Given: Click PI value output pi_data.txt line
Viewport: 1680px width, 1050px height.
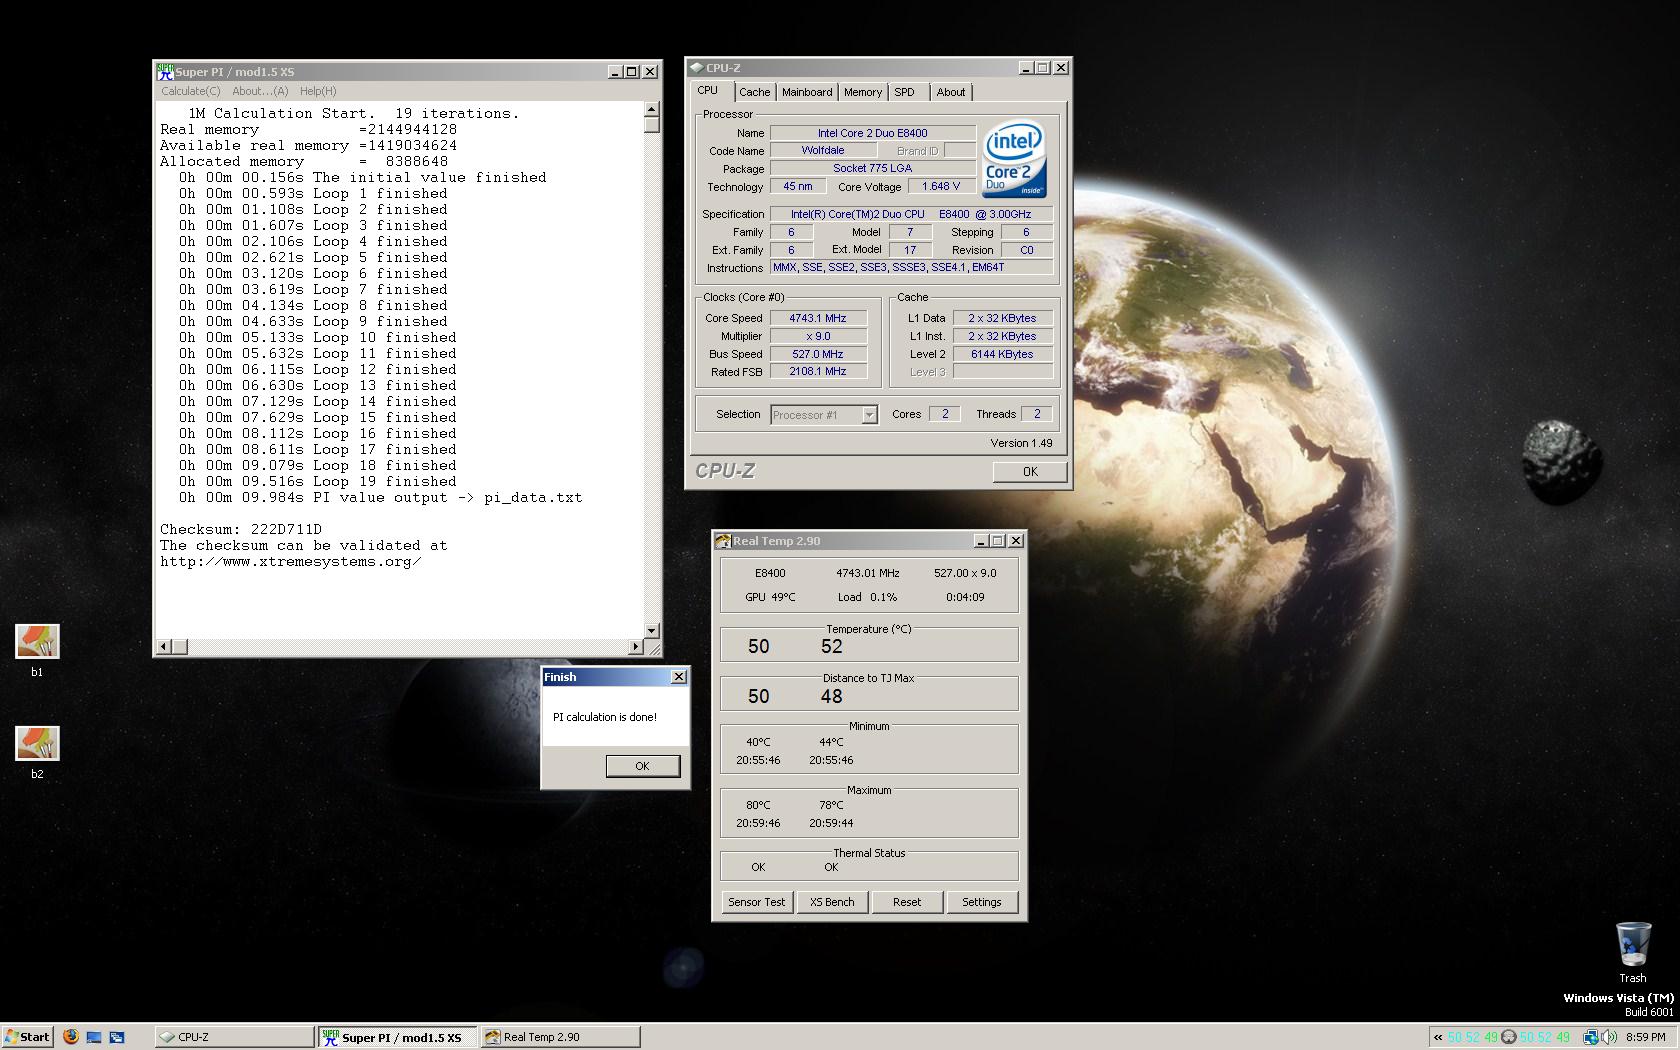Looking at the screenshot, I should (x=380, y=497).
